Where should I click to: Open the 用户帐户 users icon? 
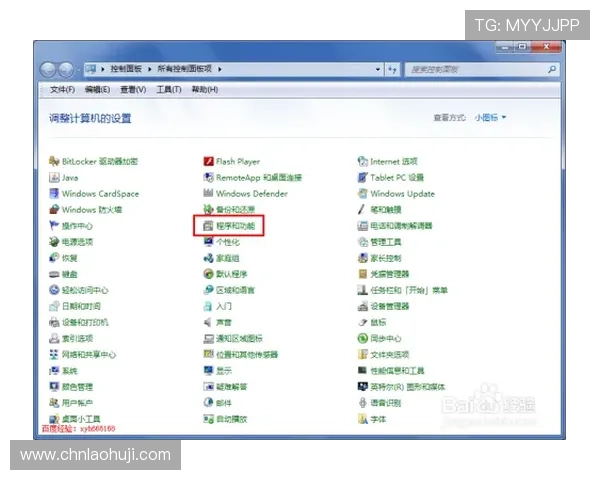coord(54,403)
